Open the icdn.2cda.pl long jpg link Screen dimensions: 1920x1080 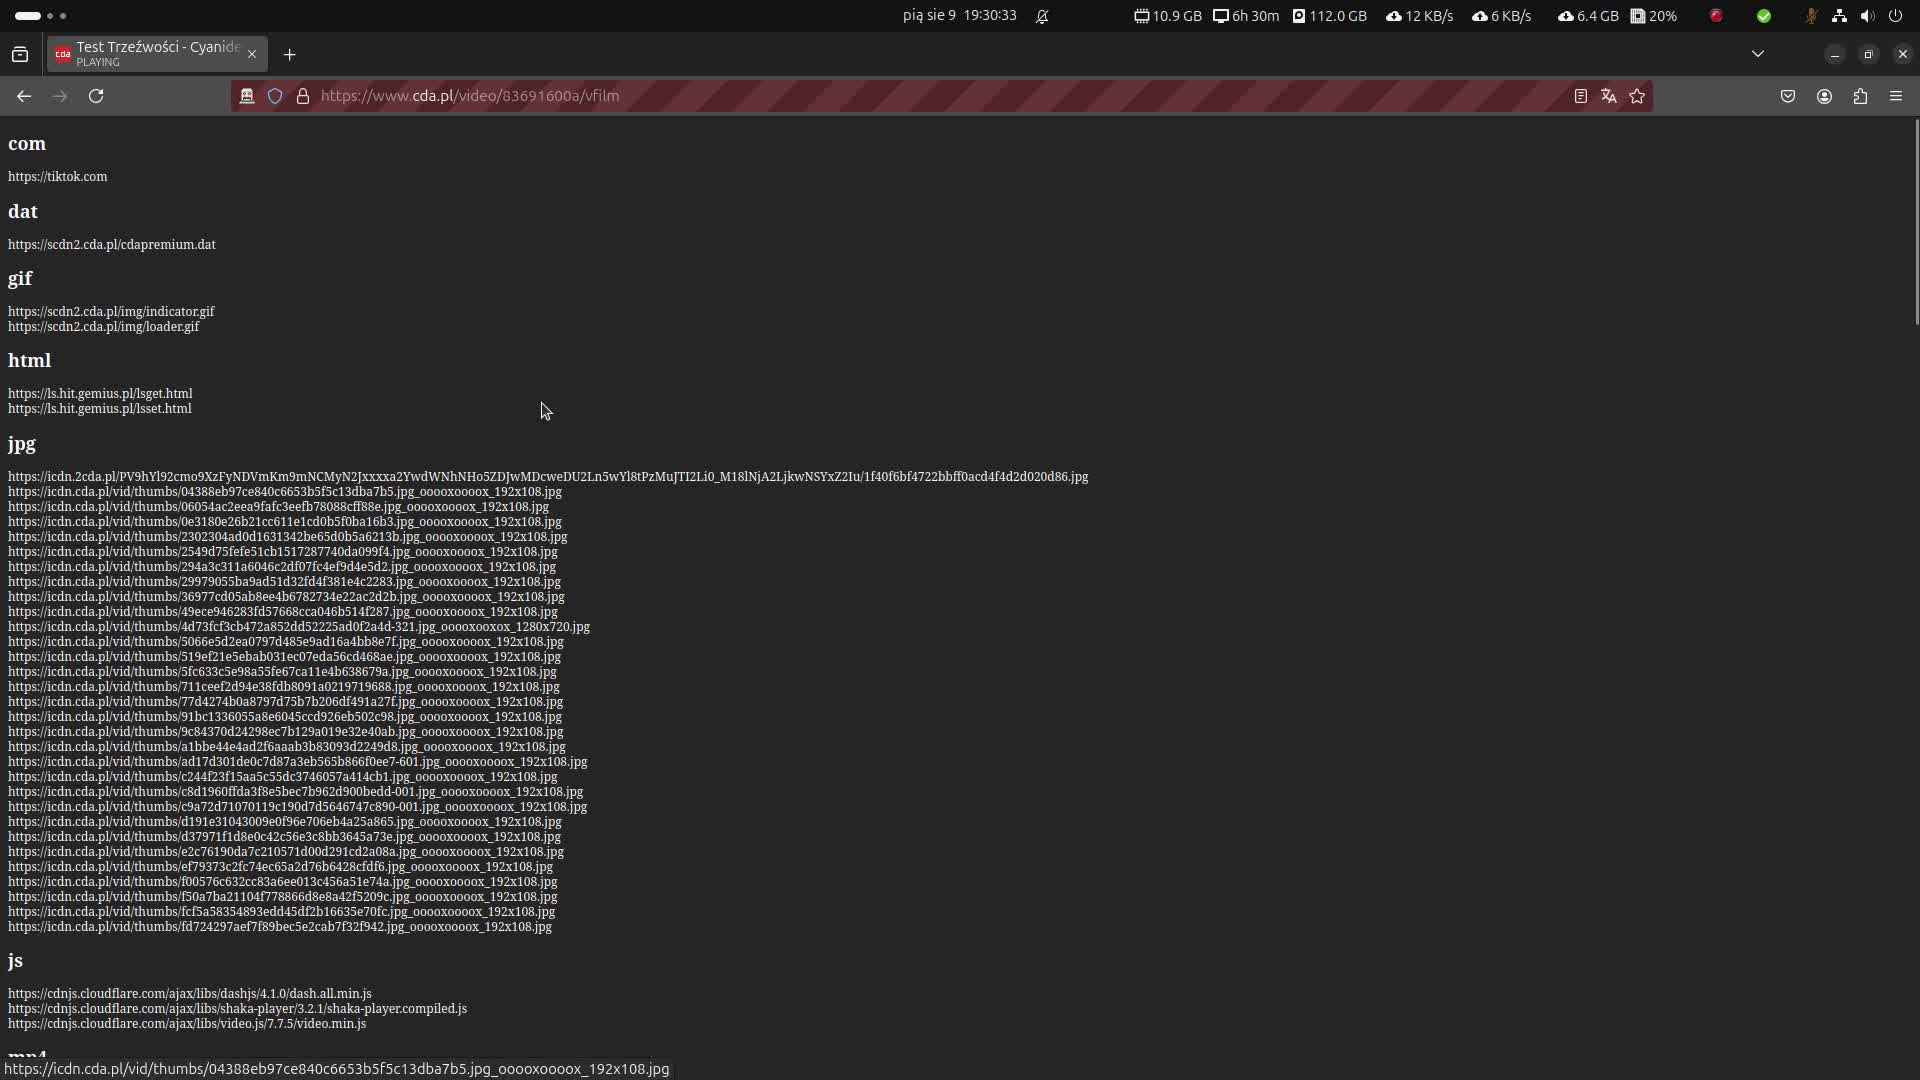[548, 477]
